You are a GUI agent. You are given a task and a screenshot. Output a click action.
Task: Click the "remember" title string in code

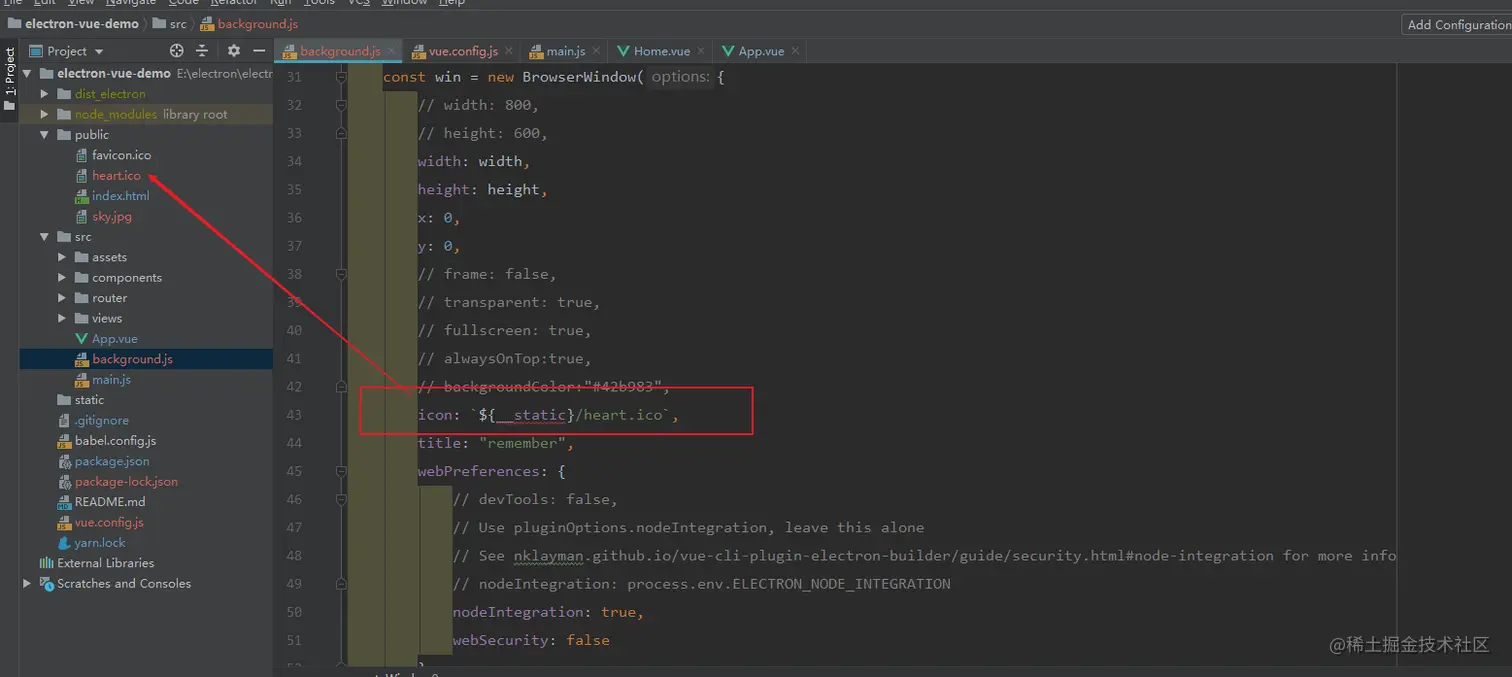tap(521, 443)
